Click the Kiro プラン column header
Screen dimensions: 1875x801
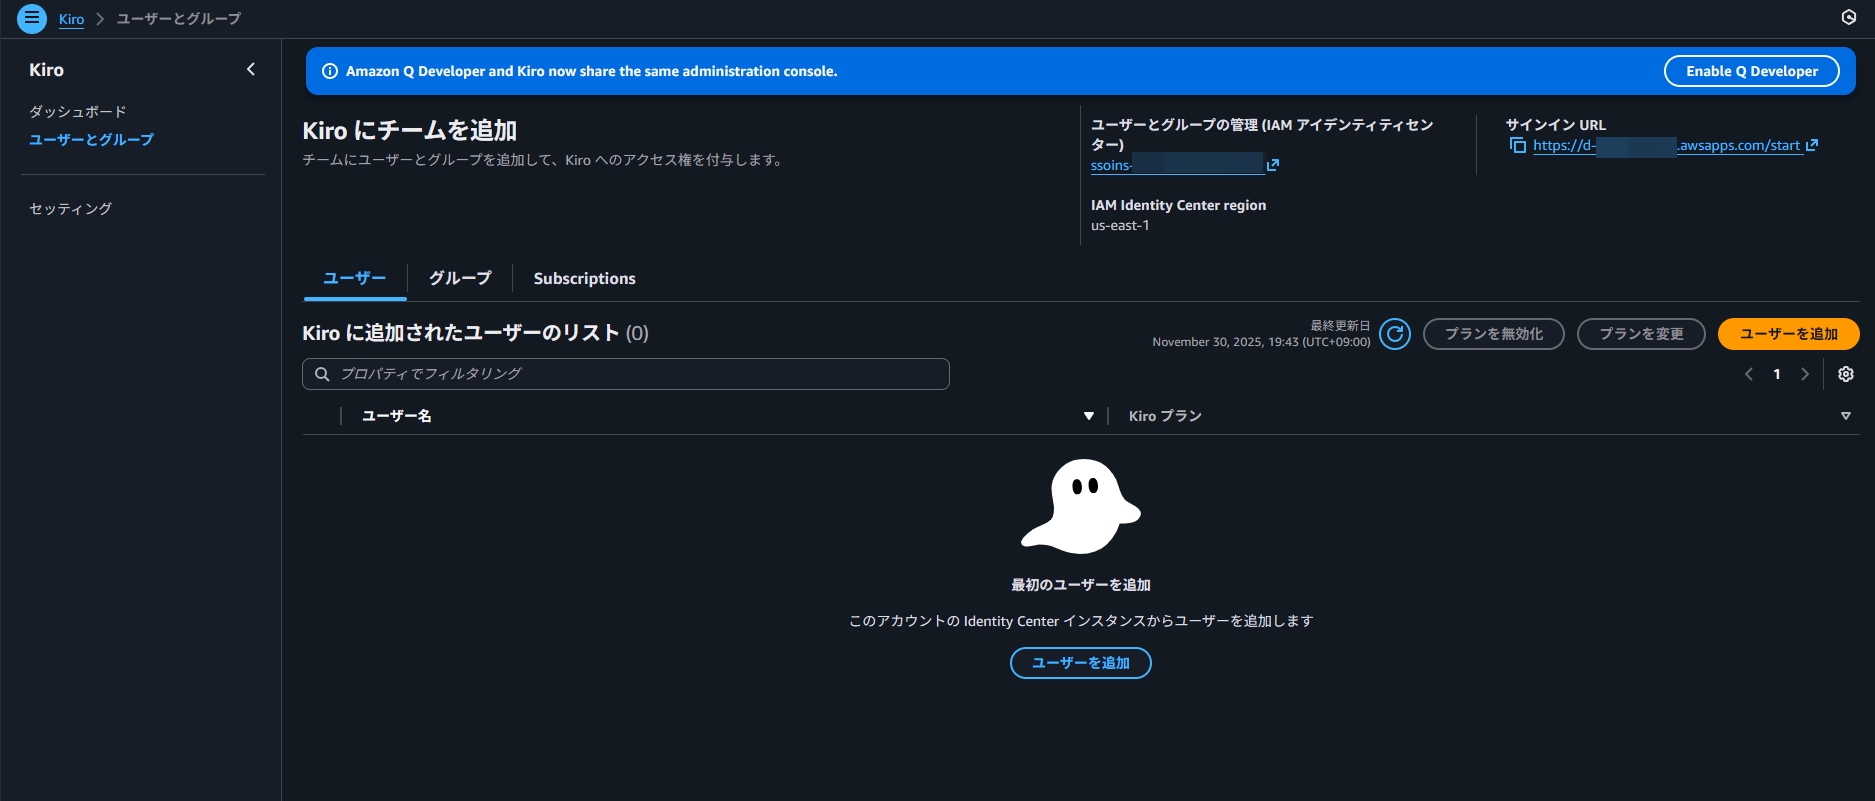(x=1165, y=416)
